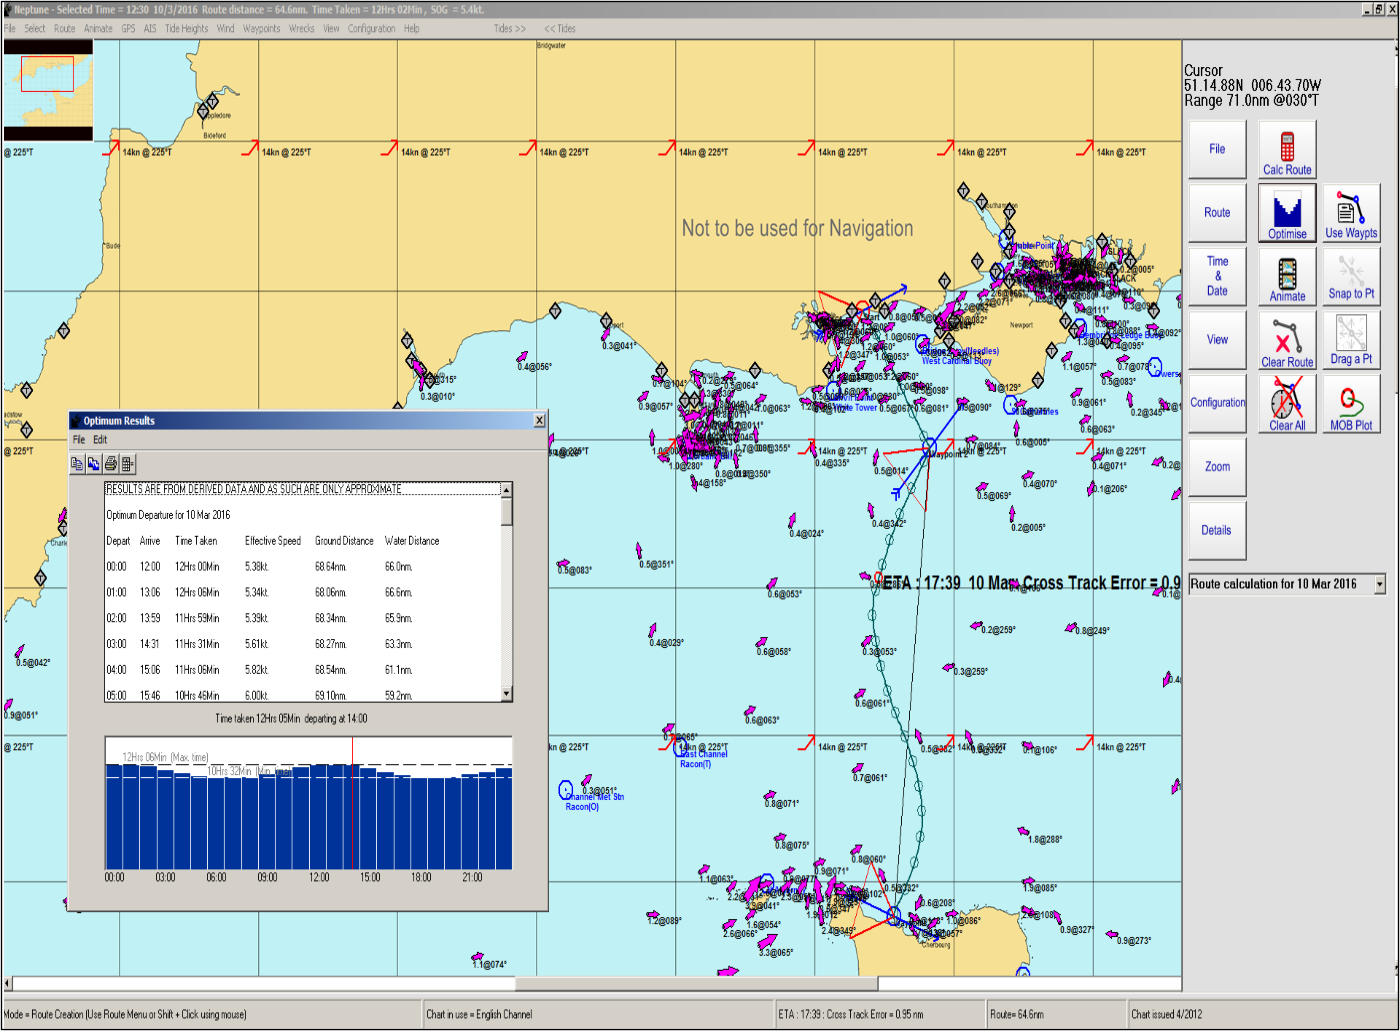
Task: Start the Animate filmstrip icon
Action: pos(1287,276)
